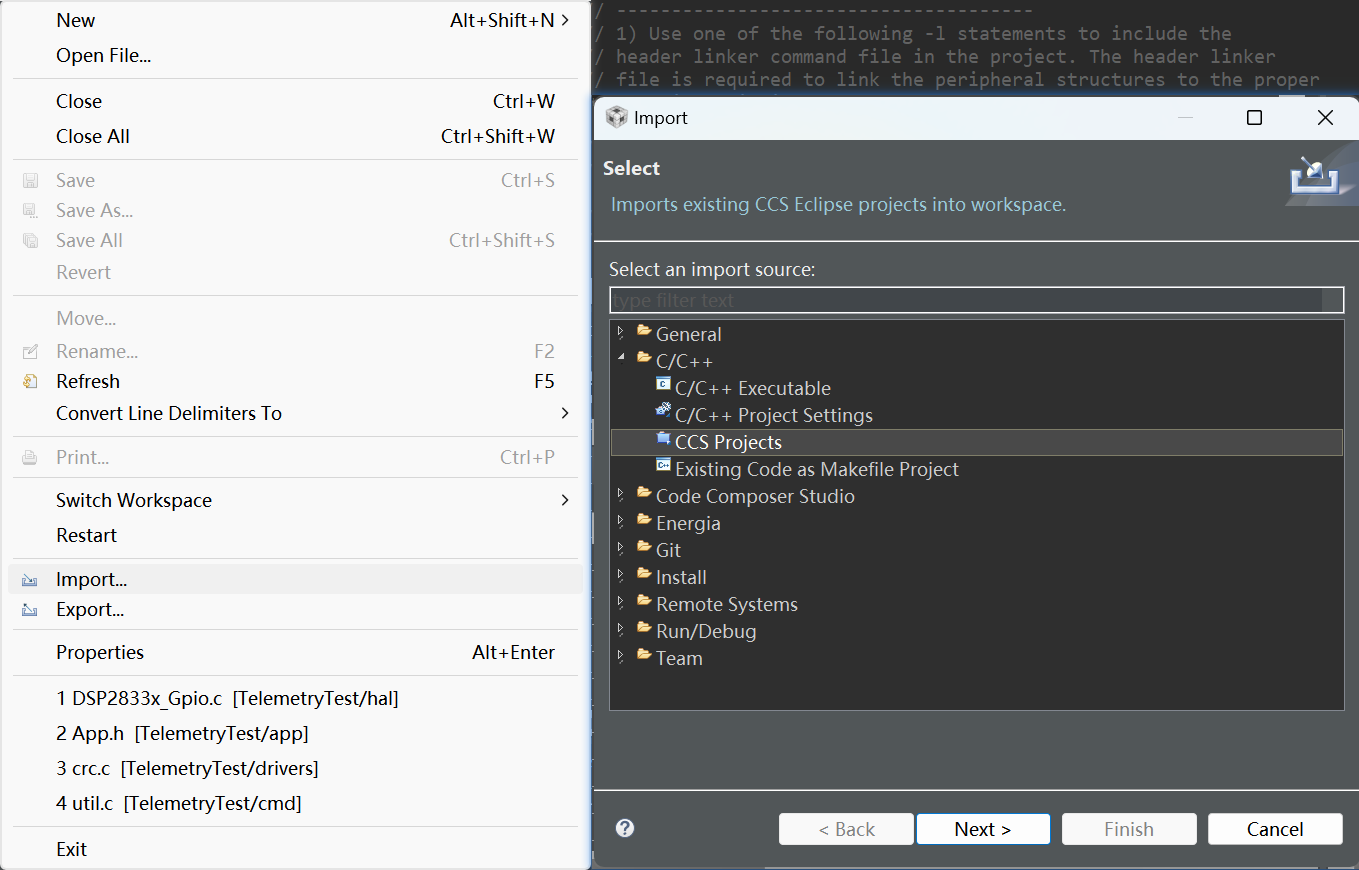Viewport: 1359px width, 870px height.
Task: Click the Import dialog title bar icon
Action: pyautogui.click(x=617, y=117)
